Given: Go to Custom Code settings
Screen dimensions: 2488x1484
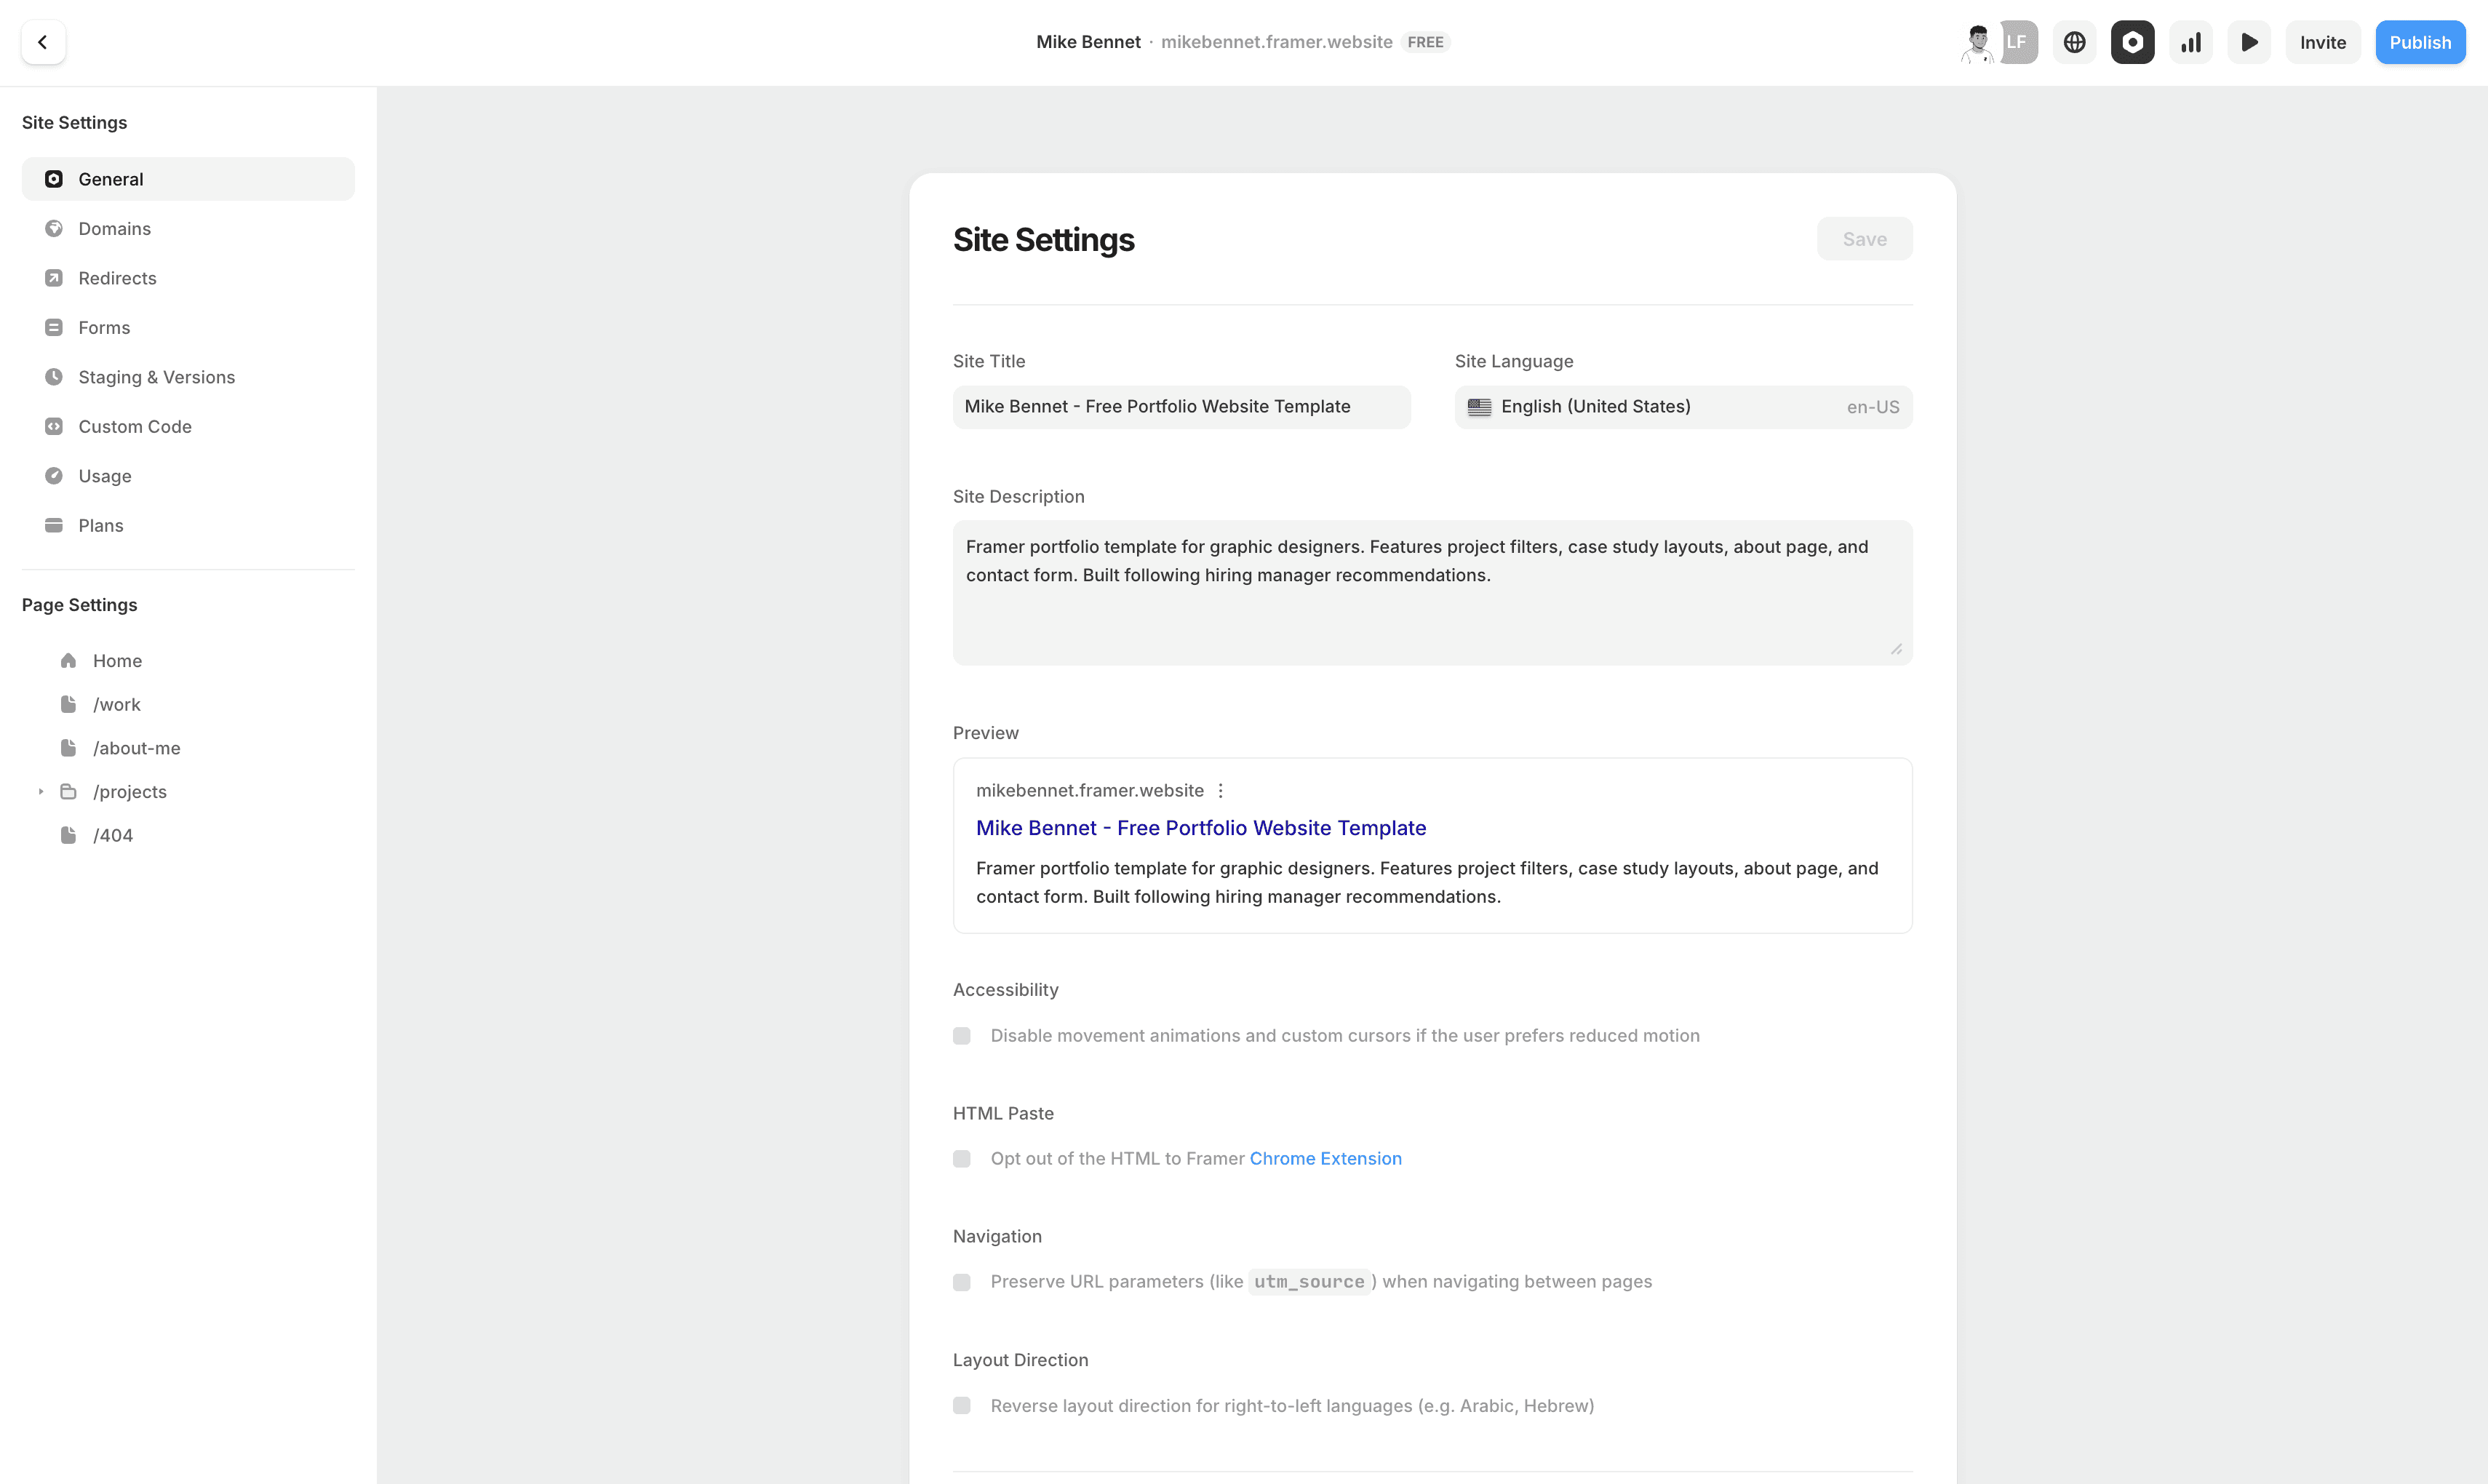Looking at the screenshot, I should pyautogui.click(x=134, y=427).
